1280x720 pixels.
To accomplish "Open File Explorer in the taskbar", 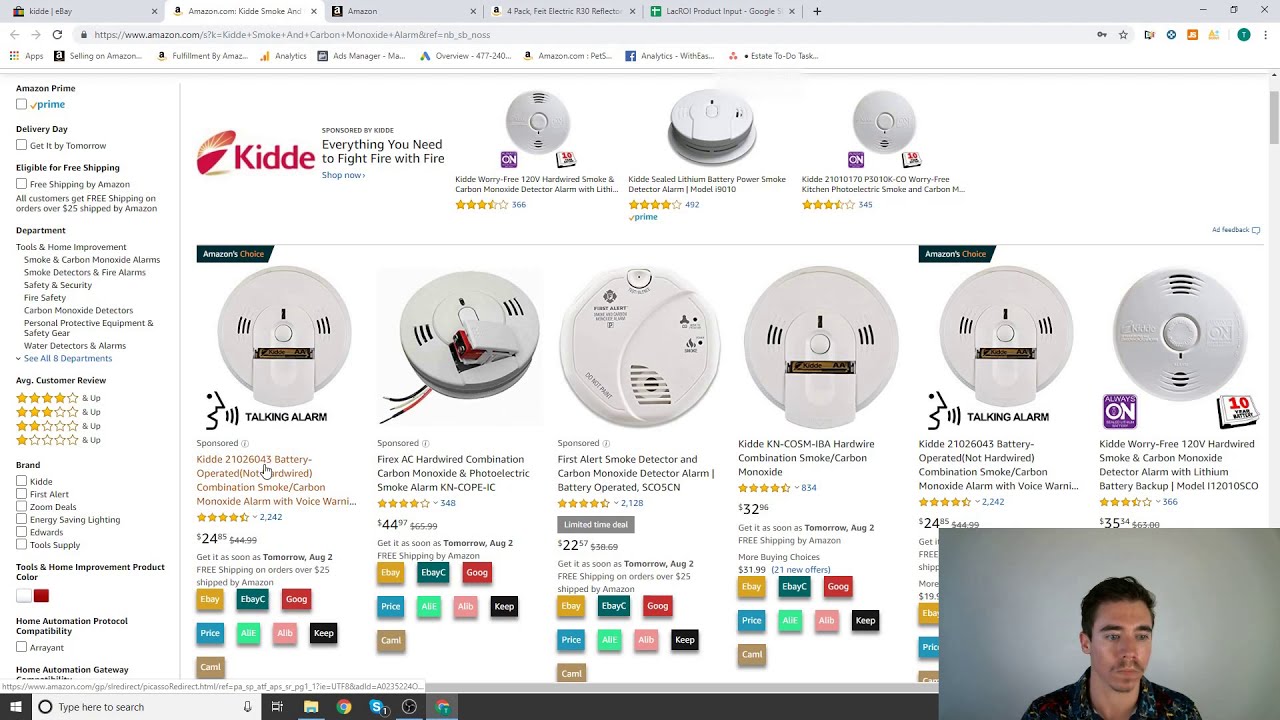I will coord(311,707).
